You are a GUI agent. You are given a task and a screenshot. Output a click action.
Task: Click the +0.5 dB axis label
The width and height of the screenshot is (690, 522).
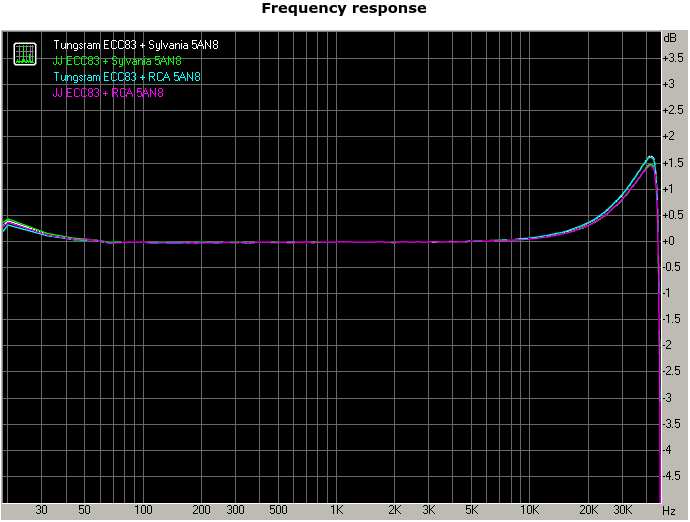(673, 214)
